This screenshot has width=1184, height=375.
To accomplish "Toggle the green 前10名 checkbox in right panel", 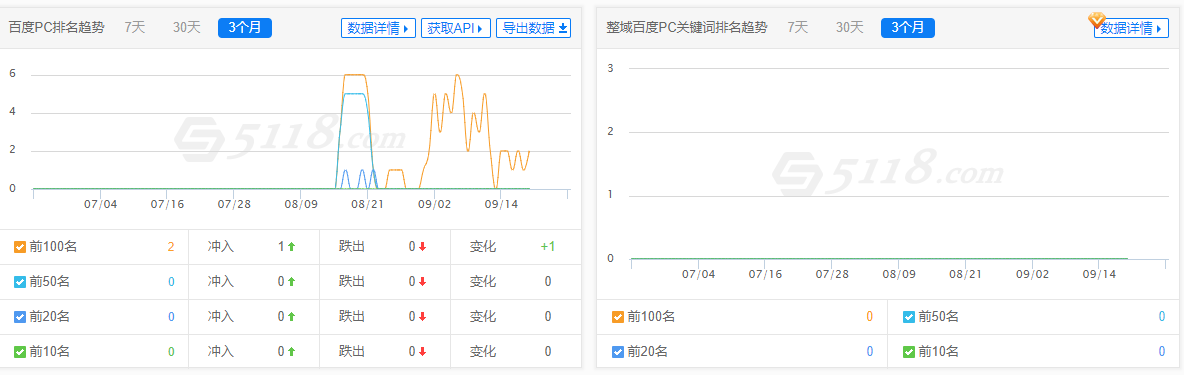I will tap(909, 351).
